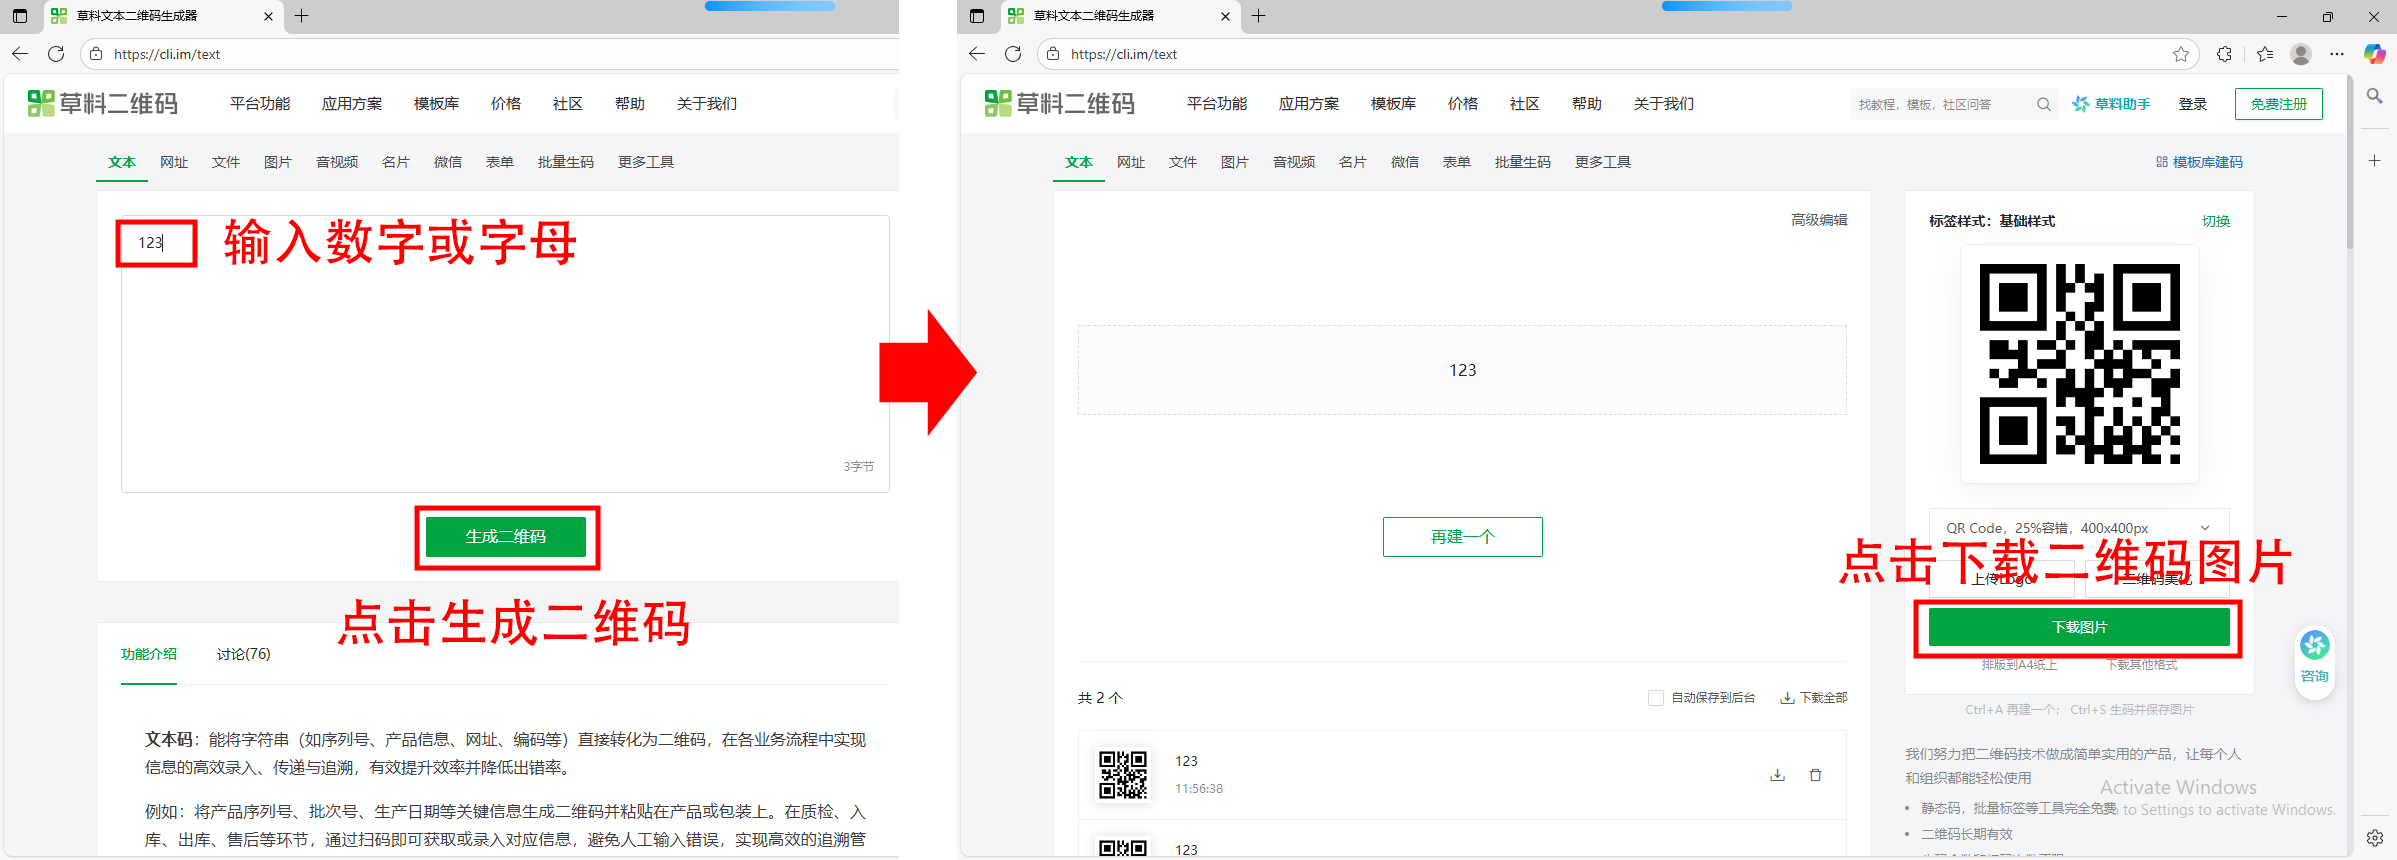Image resolution: width=2397 pixels, height=860 pixels.
Task: Open a new tab in the left browser window
Action: tap(301, 16)
